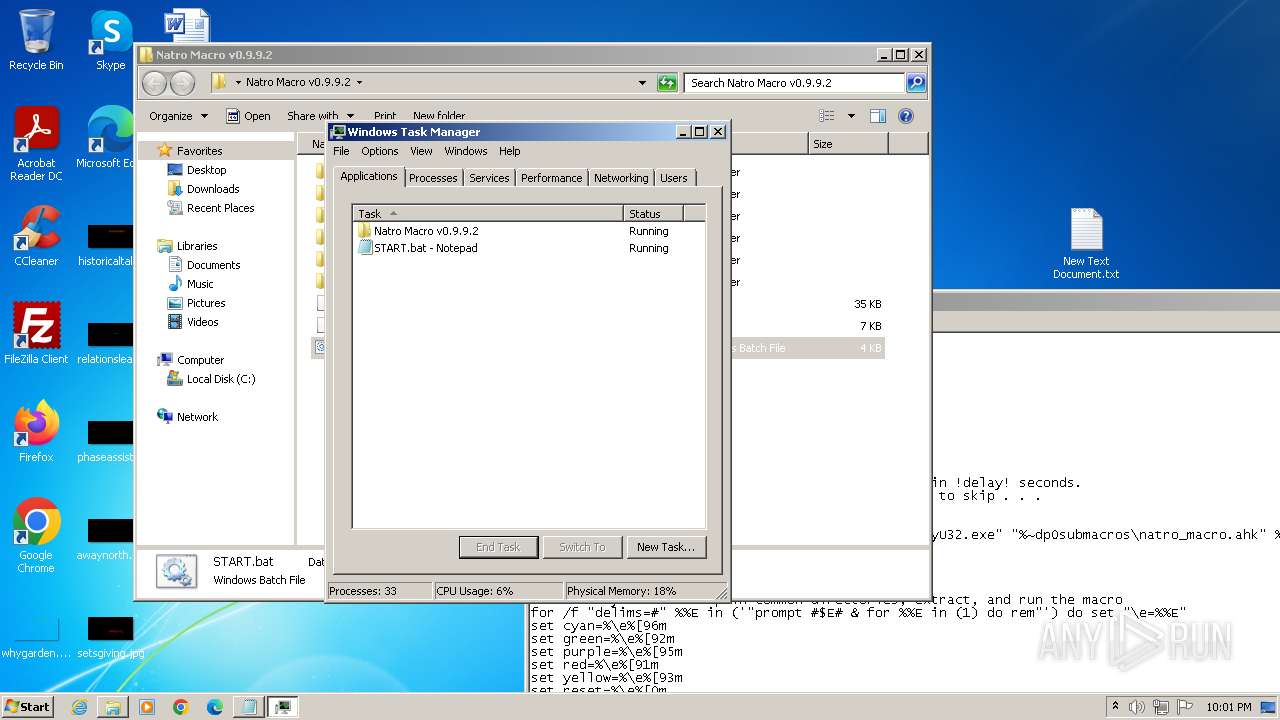Image resolution: width=1280 pixels, height=720 pixels.
Task: Click the Size column header in Explorer
Action: 847,144
